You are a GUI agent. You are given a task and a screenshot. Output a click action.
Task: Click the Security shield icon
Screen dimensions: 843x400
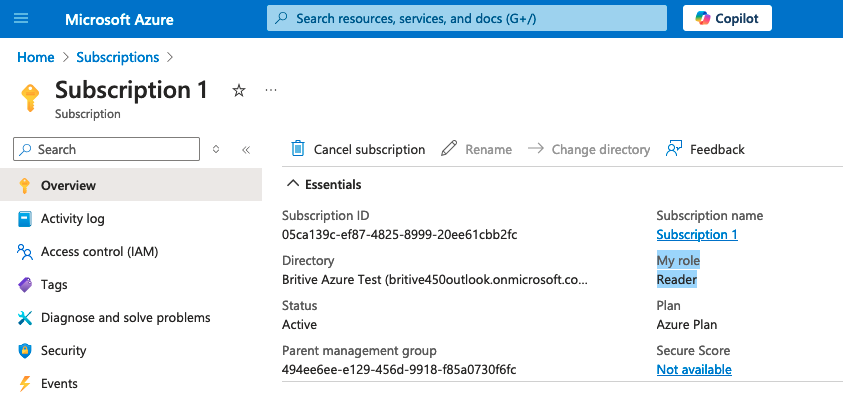[25, 351]
